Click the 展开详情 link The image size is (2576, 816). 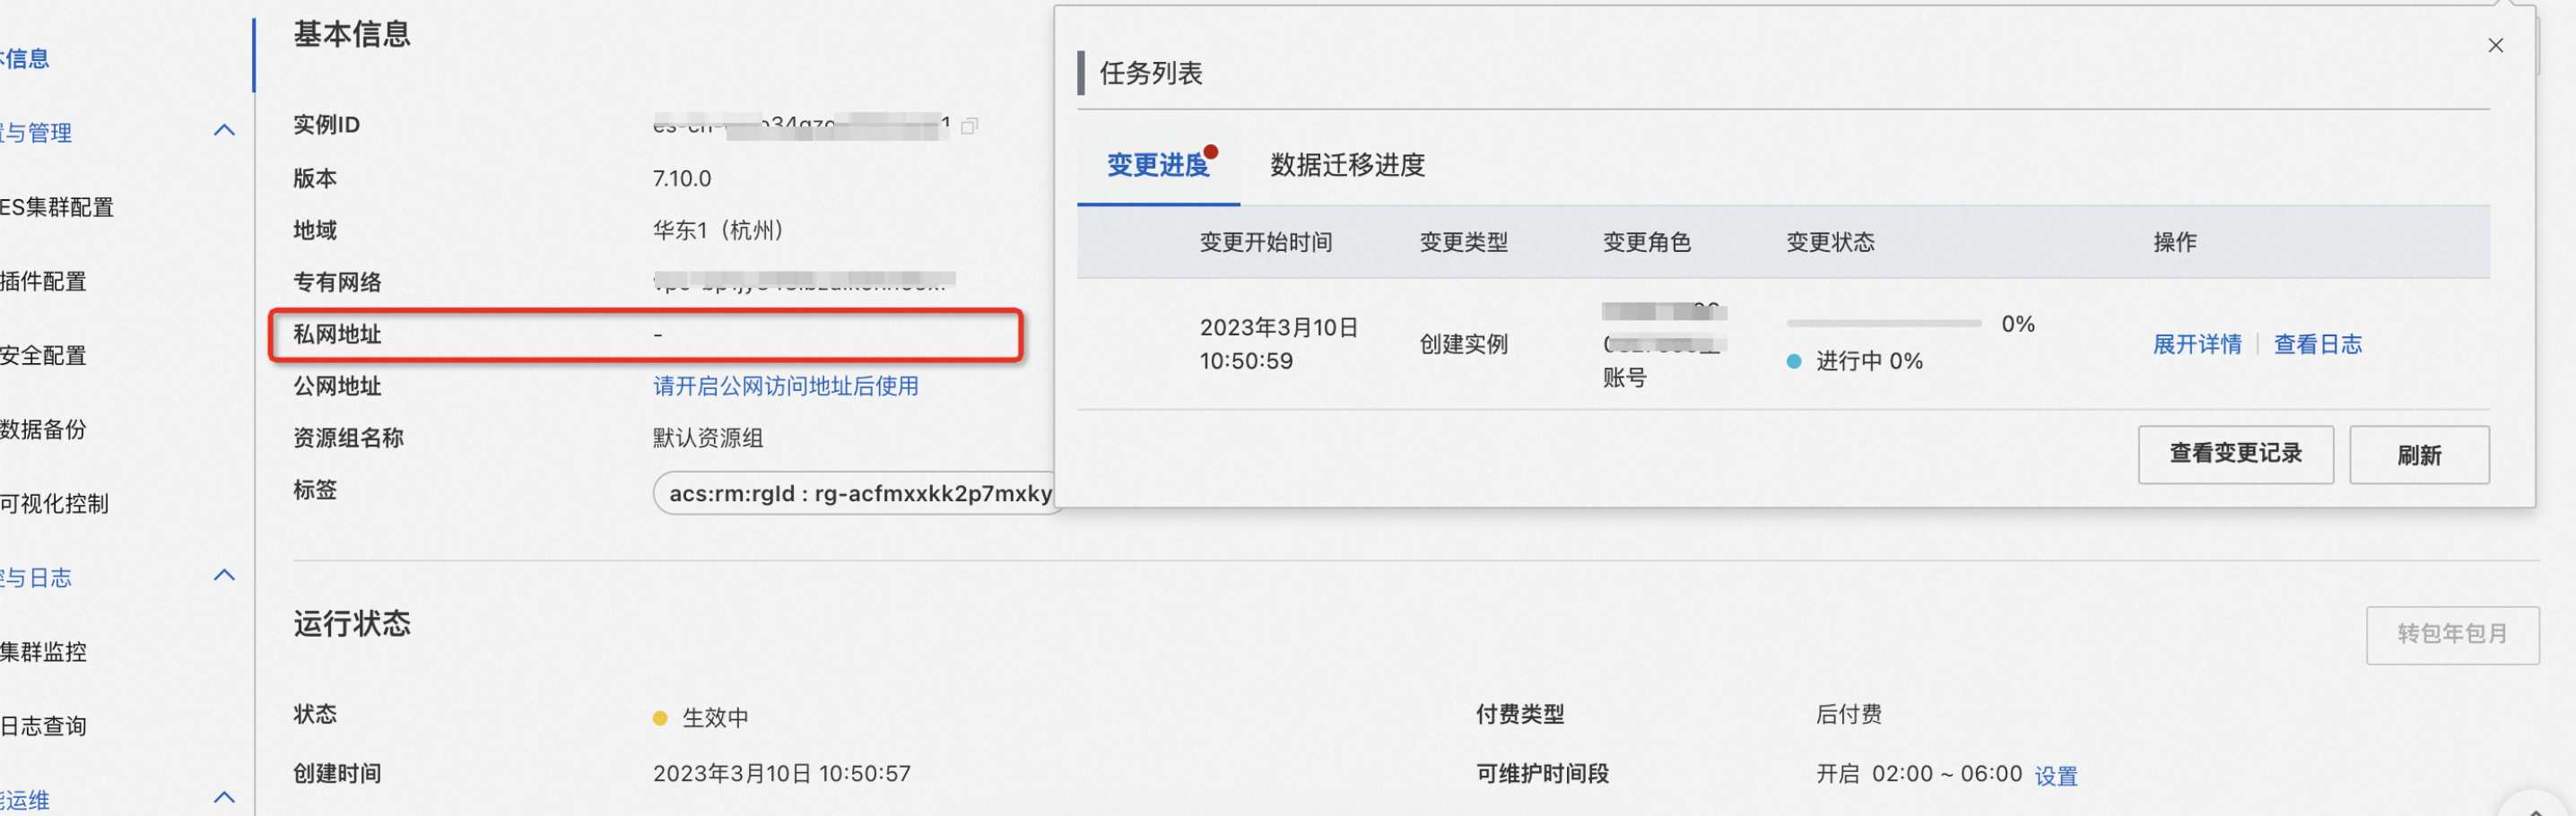[x=2196, y=344]
